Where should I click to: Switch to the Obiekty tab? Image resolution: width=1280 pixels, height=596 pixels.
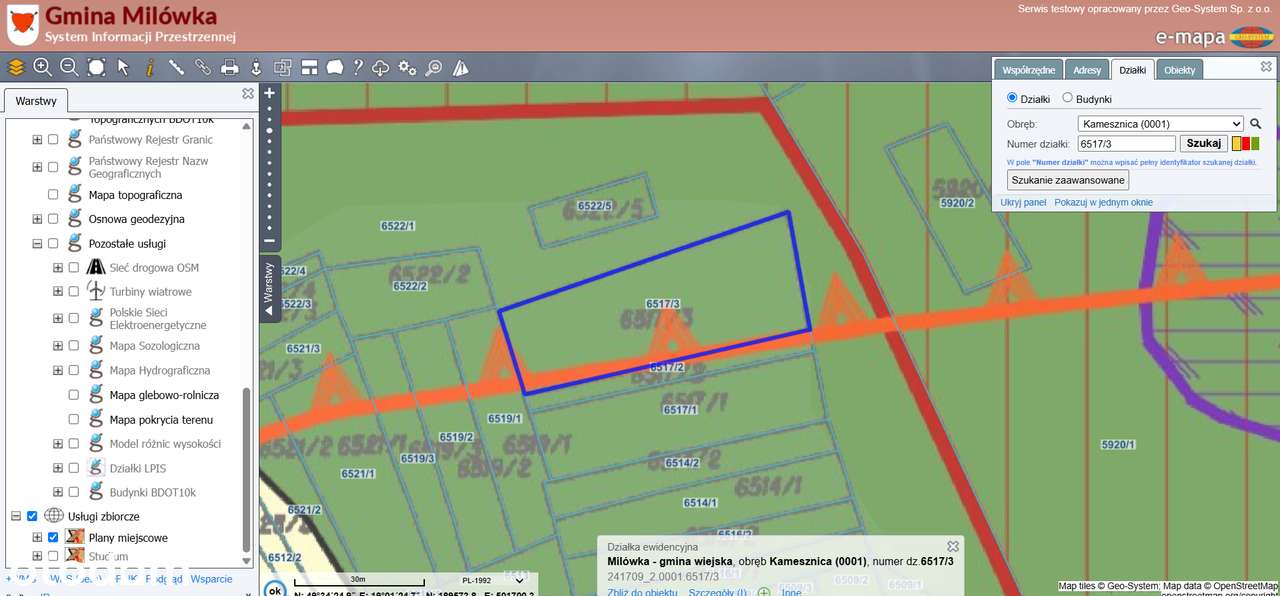point(1179,70)
